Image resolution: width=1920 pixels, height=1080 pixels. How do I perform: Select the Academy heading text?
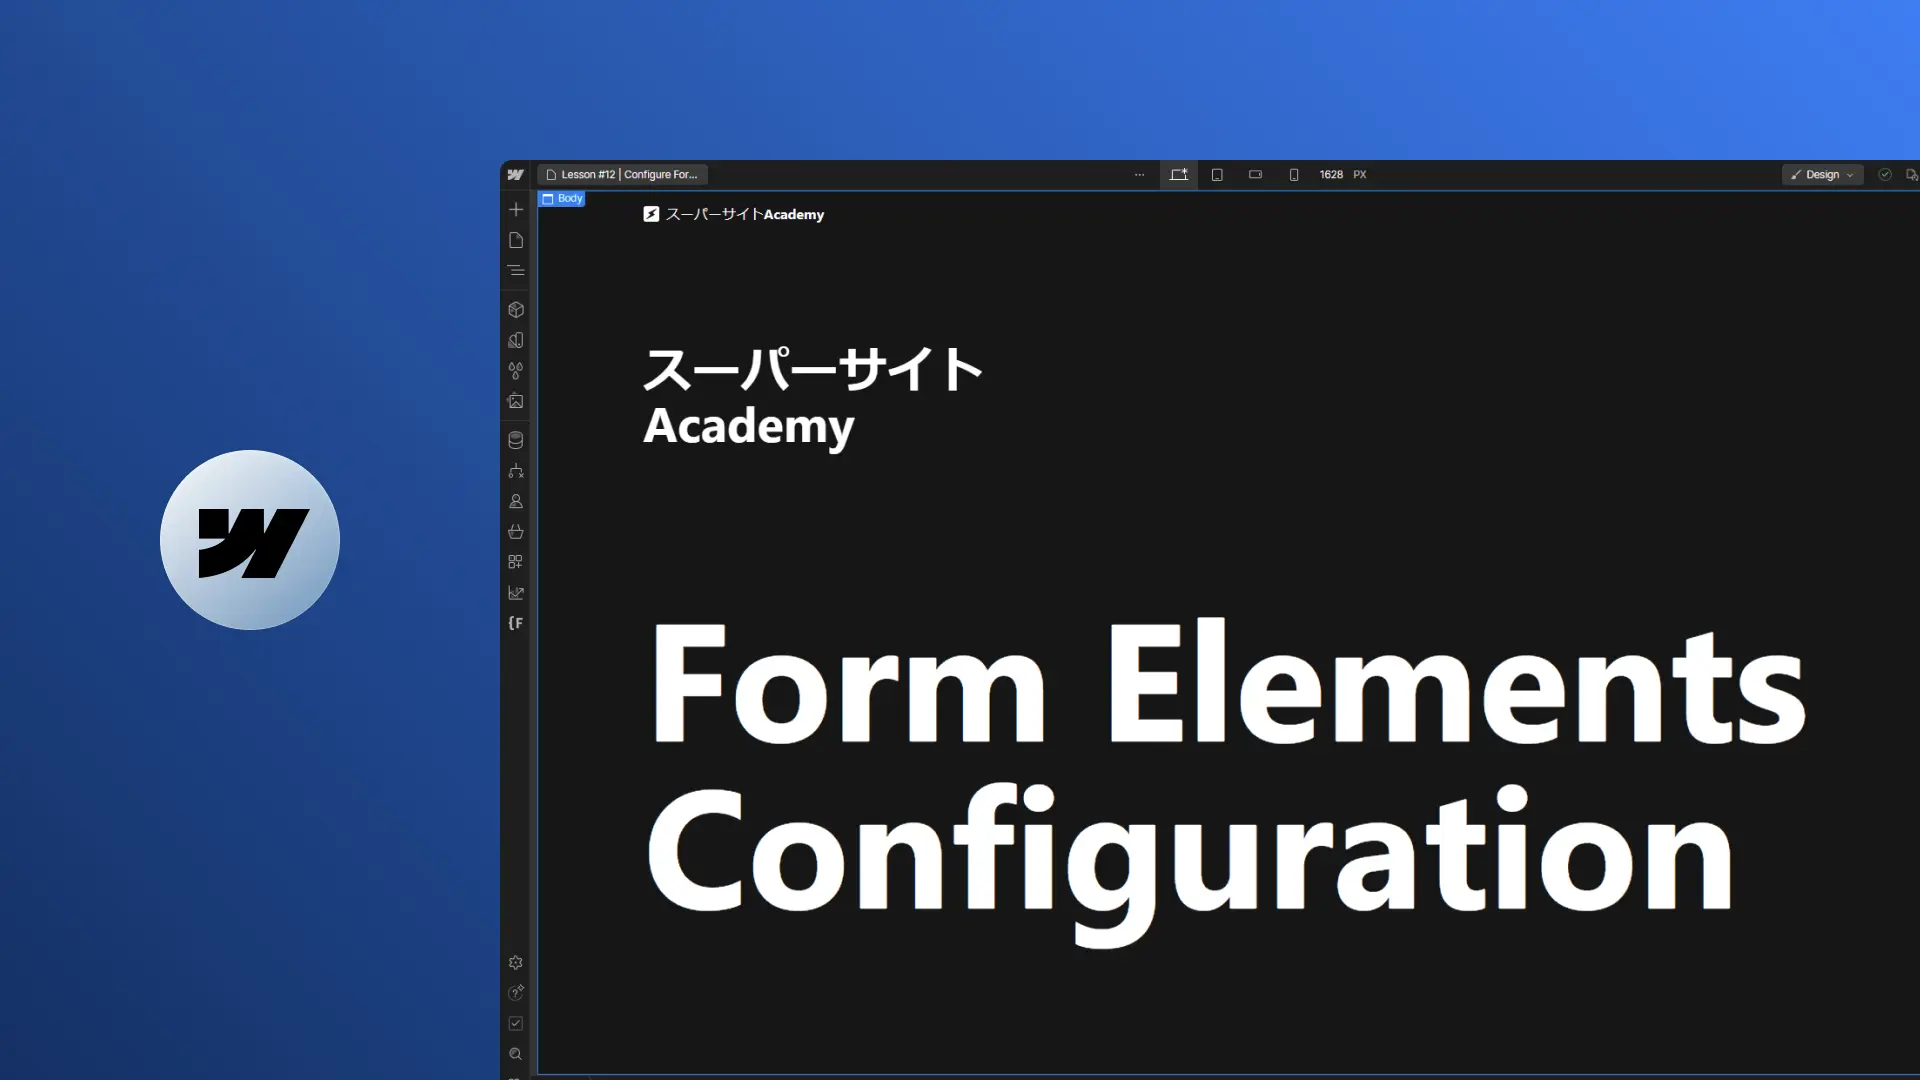[749, 426]
